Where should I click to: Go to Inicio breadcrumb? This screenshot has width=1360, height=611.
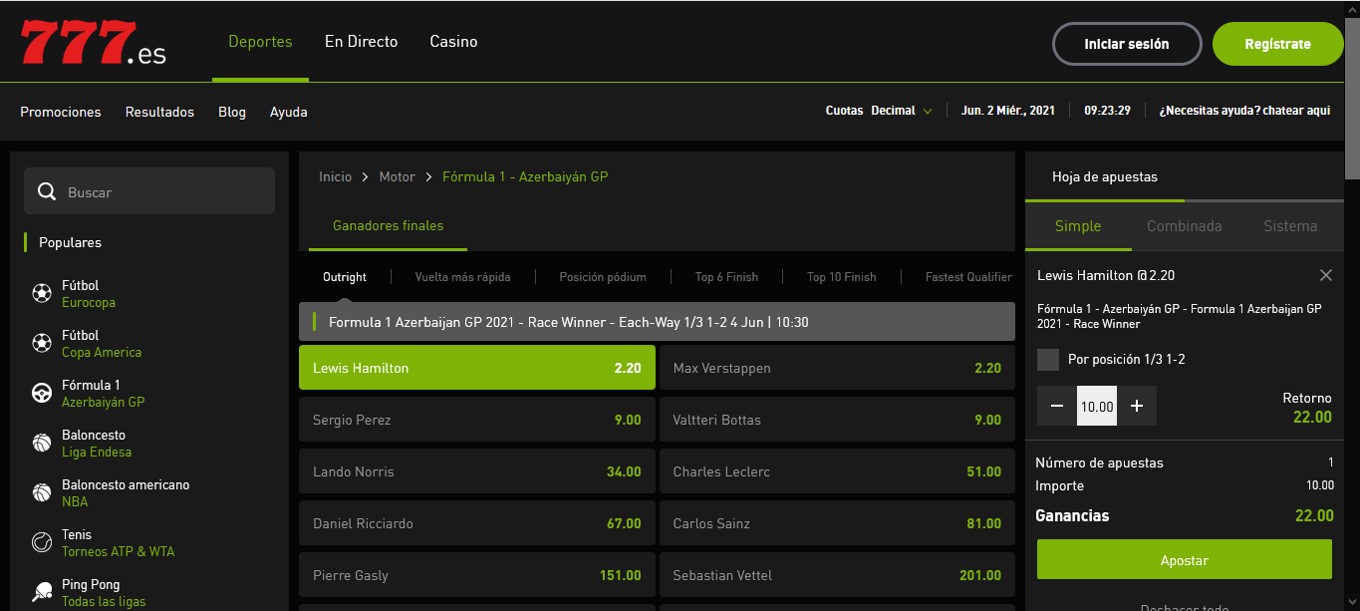335,177
